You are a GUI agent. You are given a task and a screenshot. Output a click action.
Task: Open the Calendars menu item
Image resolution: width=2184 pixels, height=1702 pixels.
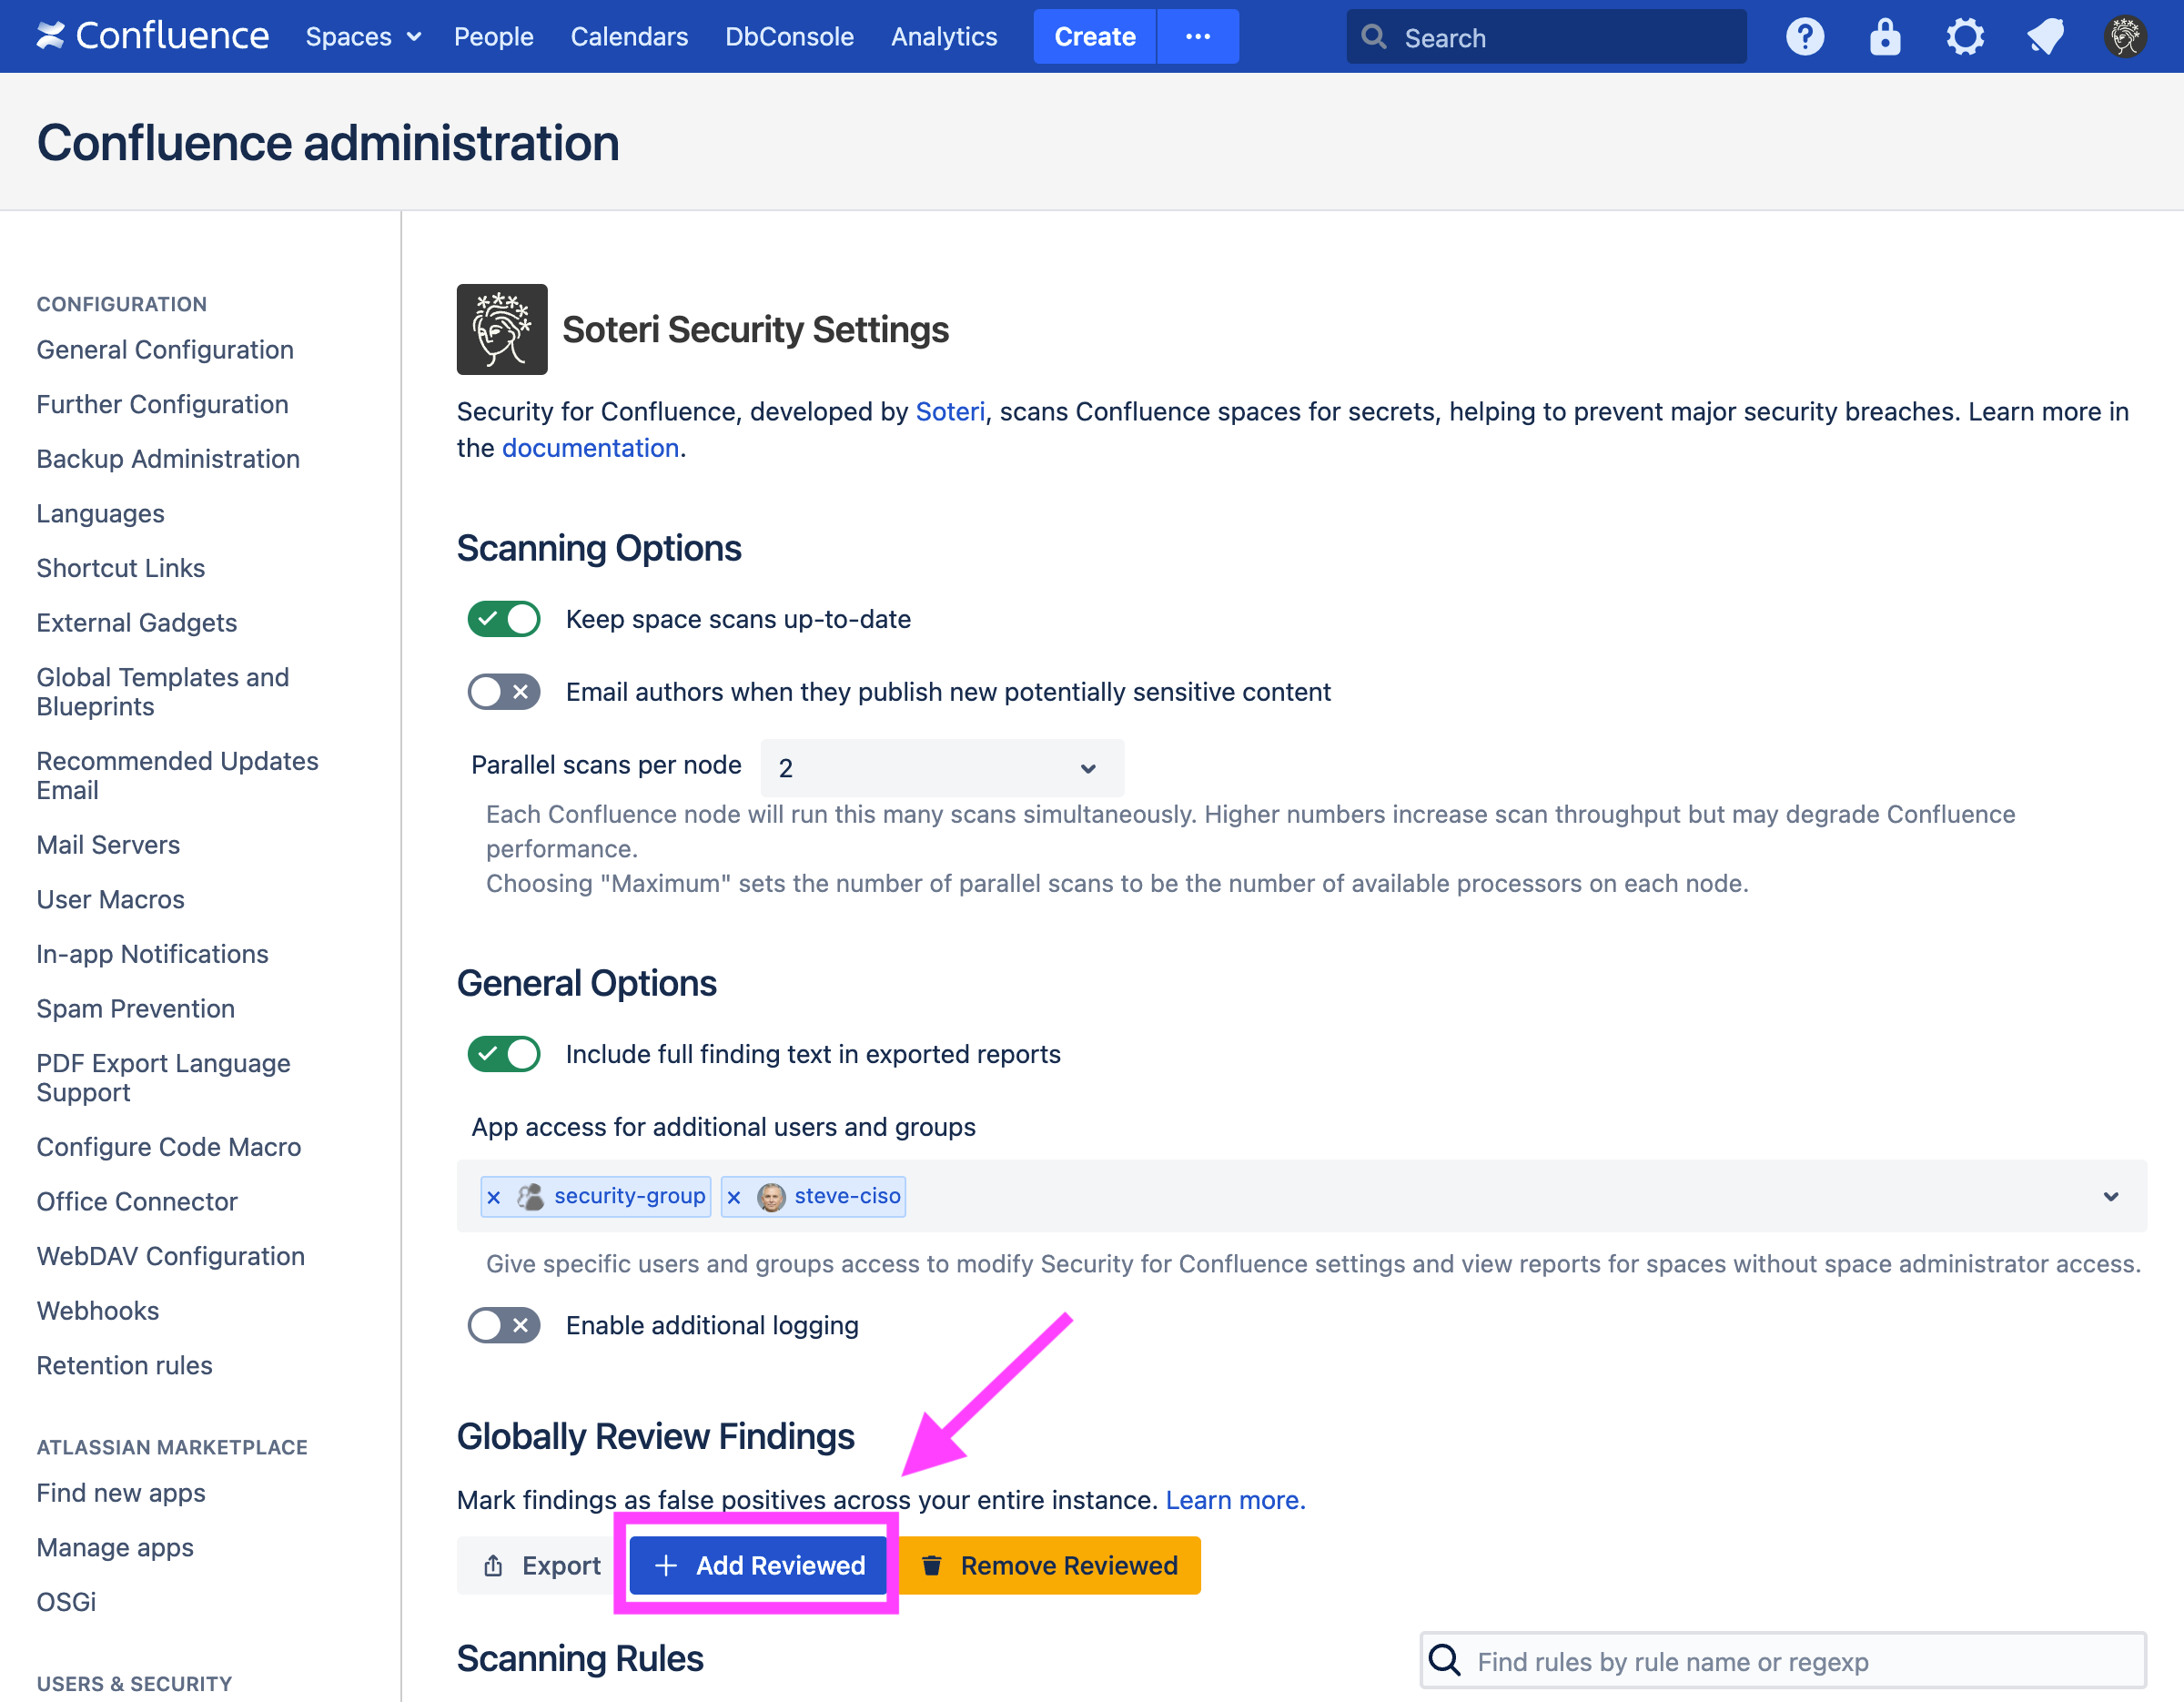[x=629, y=36]
